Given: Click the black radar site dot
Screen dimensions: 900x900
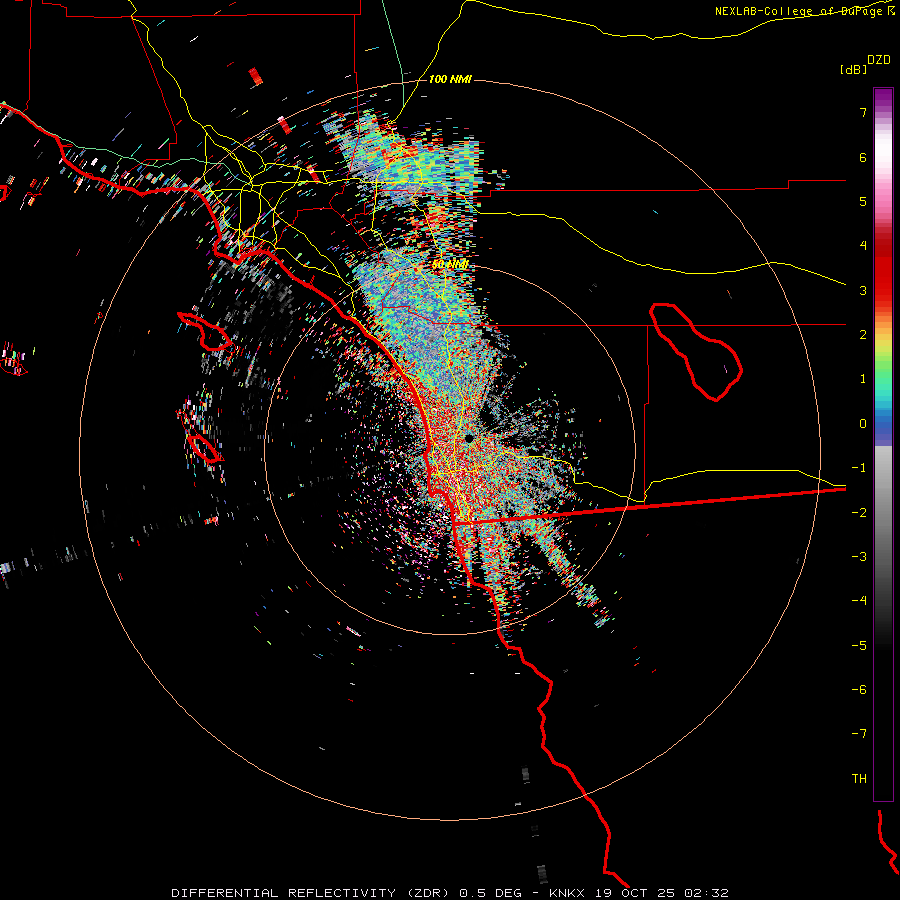Looking at the screenshot, I should (469, 438).
